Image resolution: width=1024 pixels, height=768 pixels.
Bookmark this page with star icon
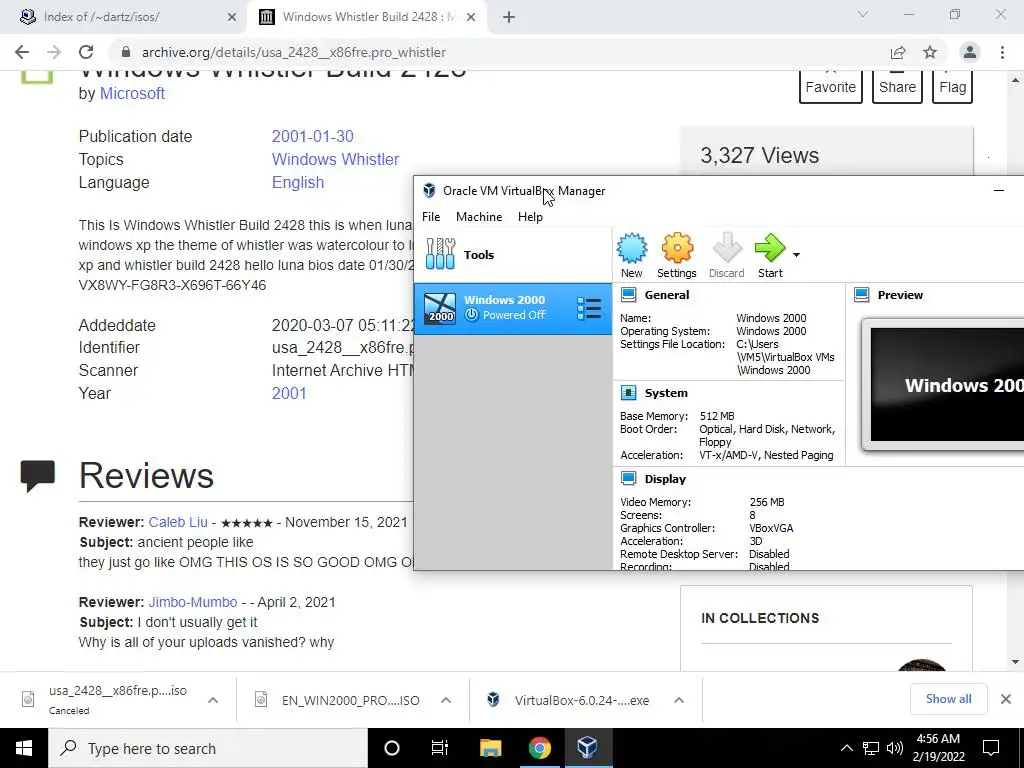tap(930, 52)
